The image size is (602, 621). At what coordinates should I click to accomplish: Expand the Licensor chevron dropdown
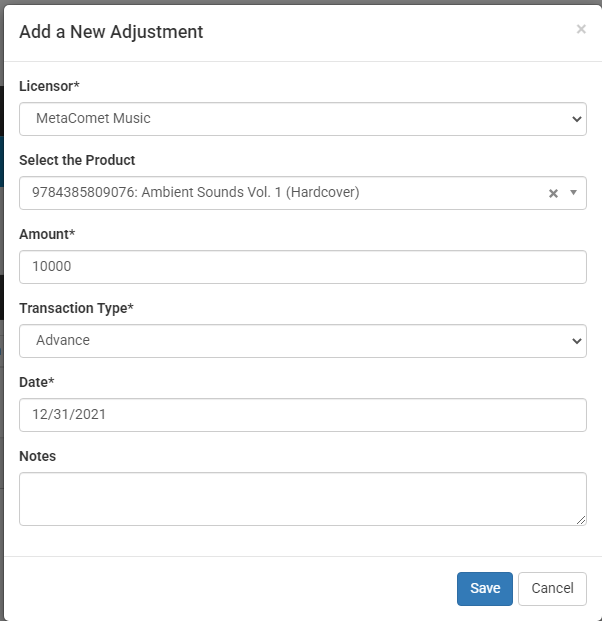tap(577, 119)
